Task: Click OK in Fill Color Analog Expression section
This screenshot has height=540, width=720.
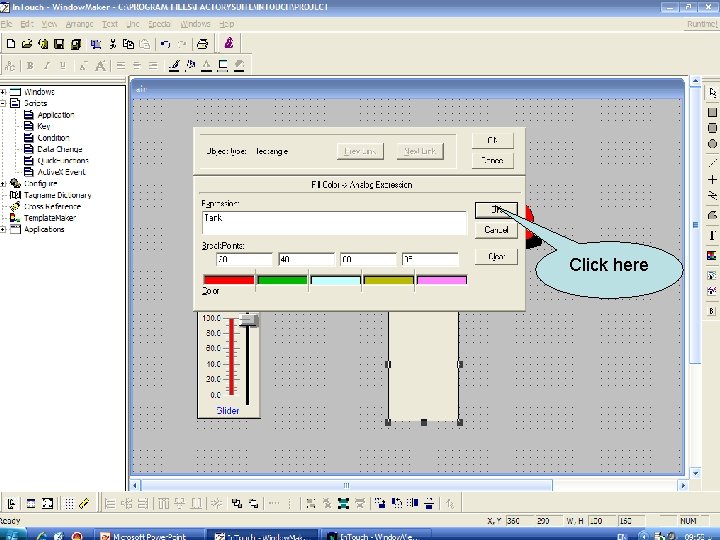Action: pos(496,210)
